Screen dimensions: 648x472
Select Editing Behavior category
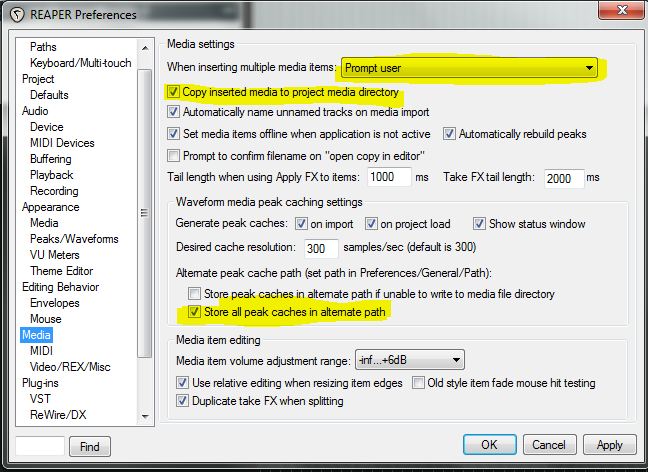(60, 287)
